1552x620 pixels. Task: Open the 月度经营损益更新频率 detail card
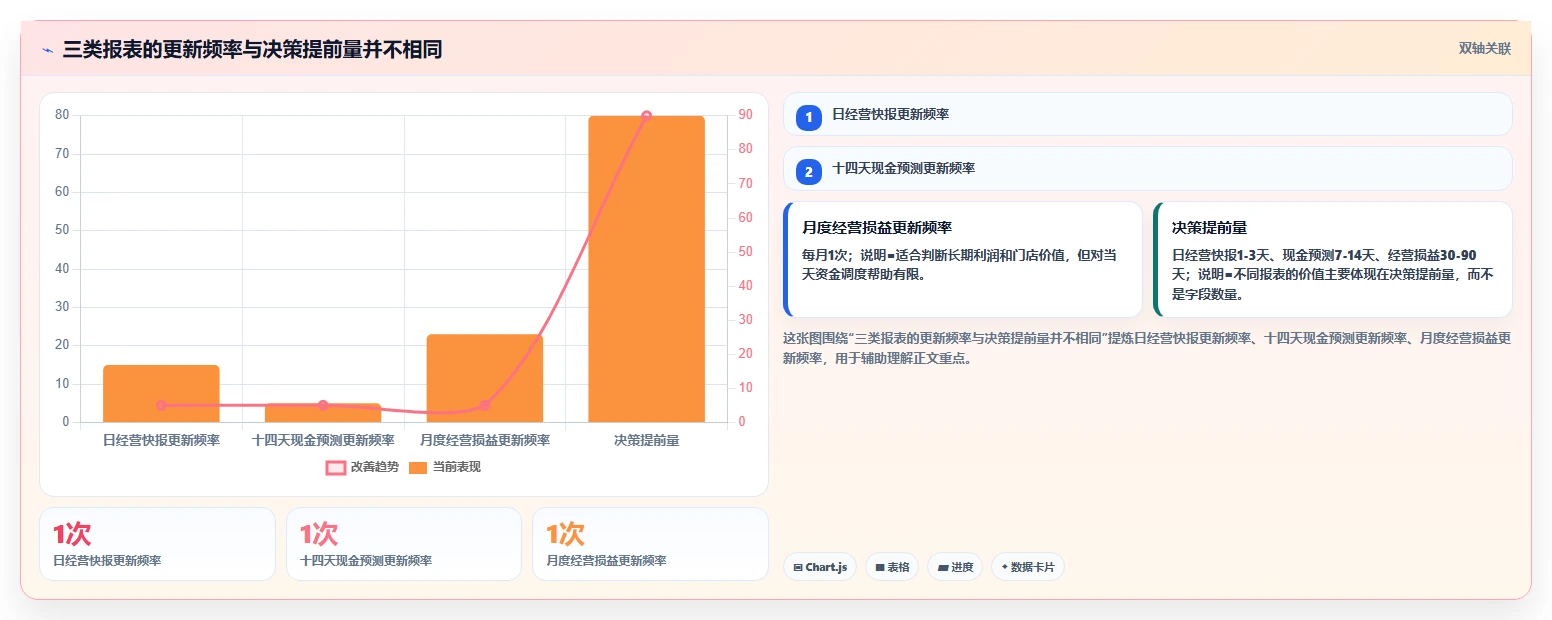tap(963, 259)
